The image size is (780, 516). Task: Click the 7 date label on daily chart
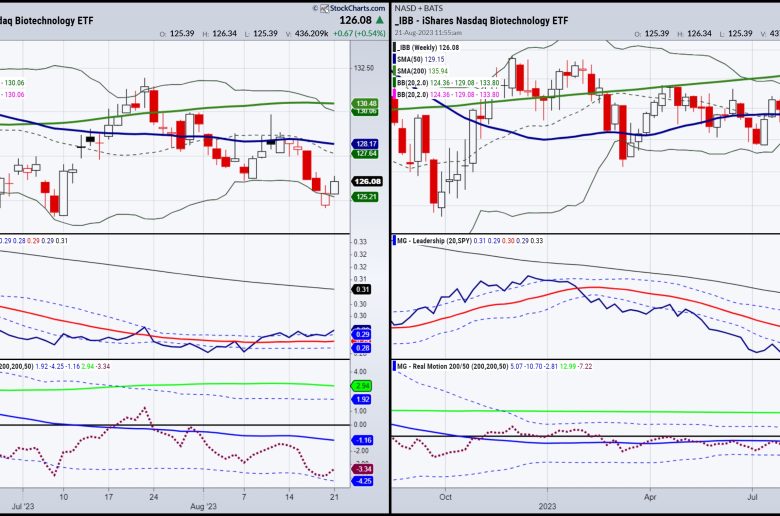tap(244, 497)
